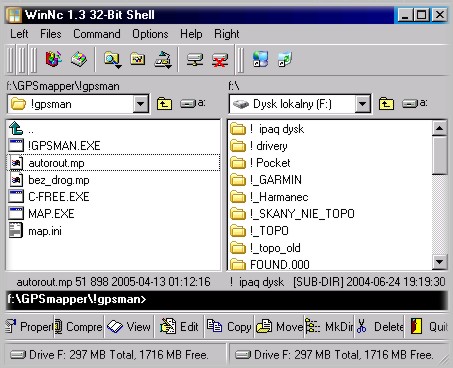
Task: Click the Properties button
Action: coord(29,326)
